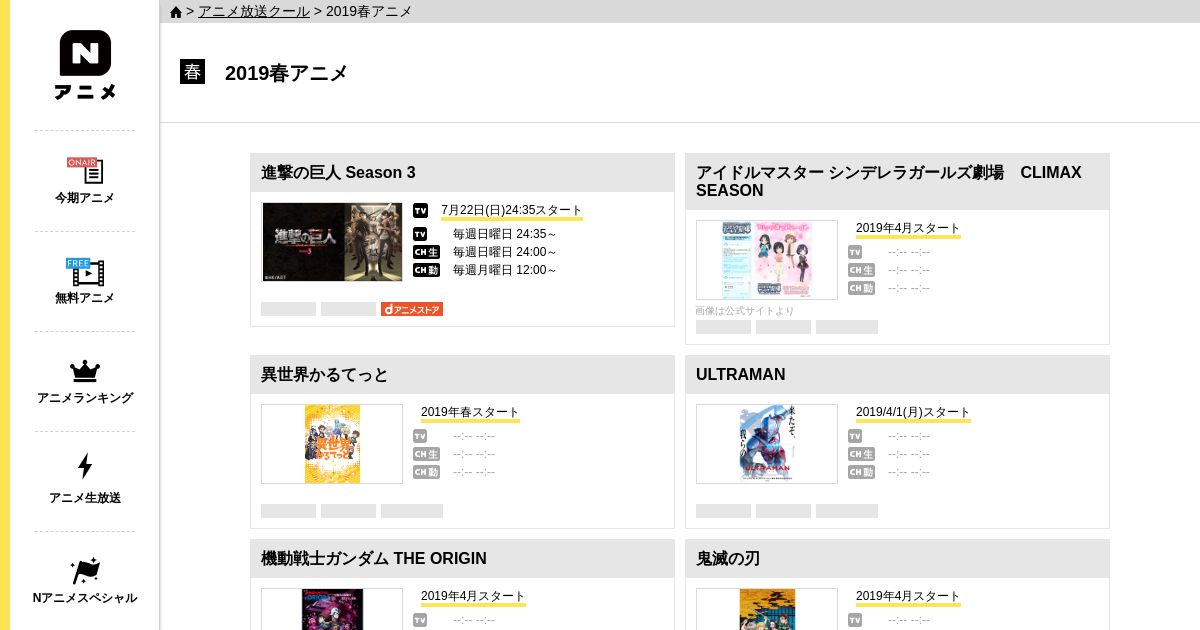
Task: Click dアニメストア badge under 進撃の巨人
Action: [x=412, y=309]
